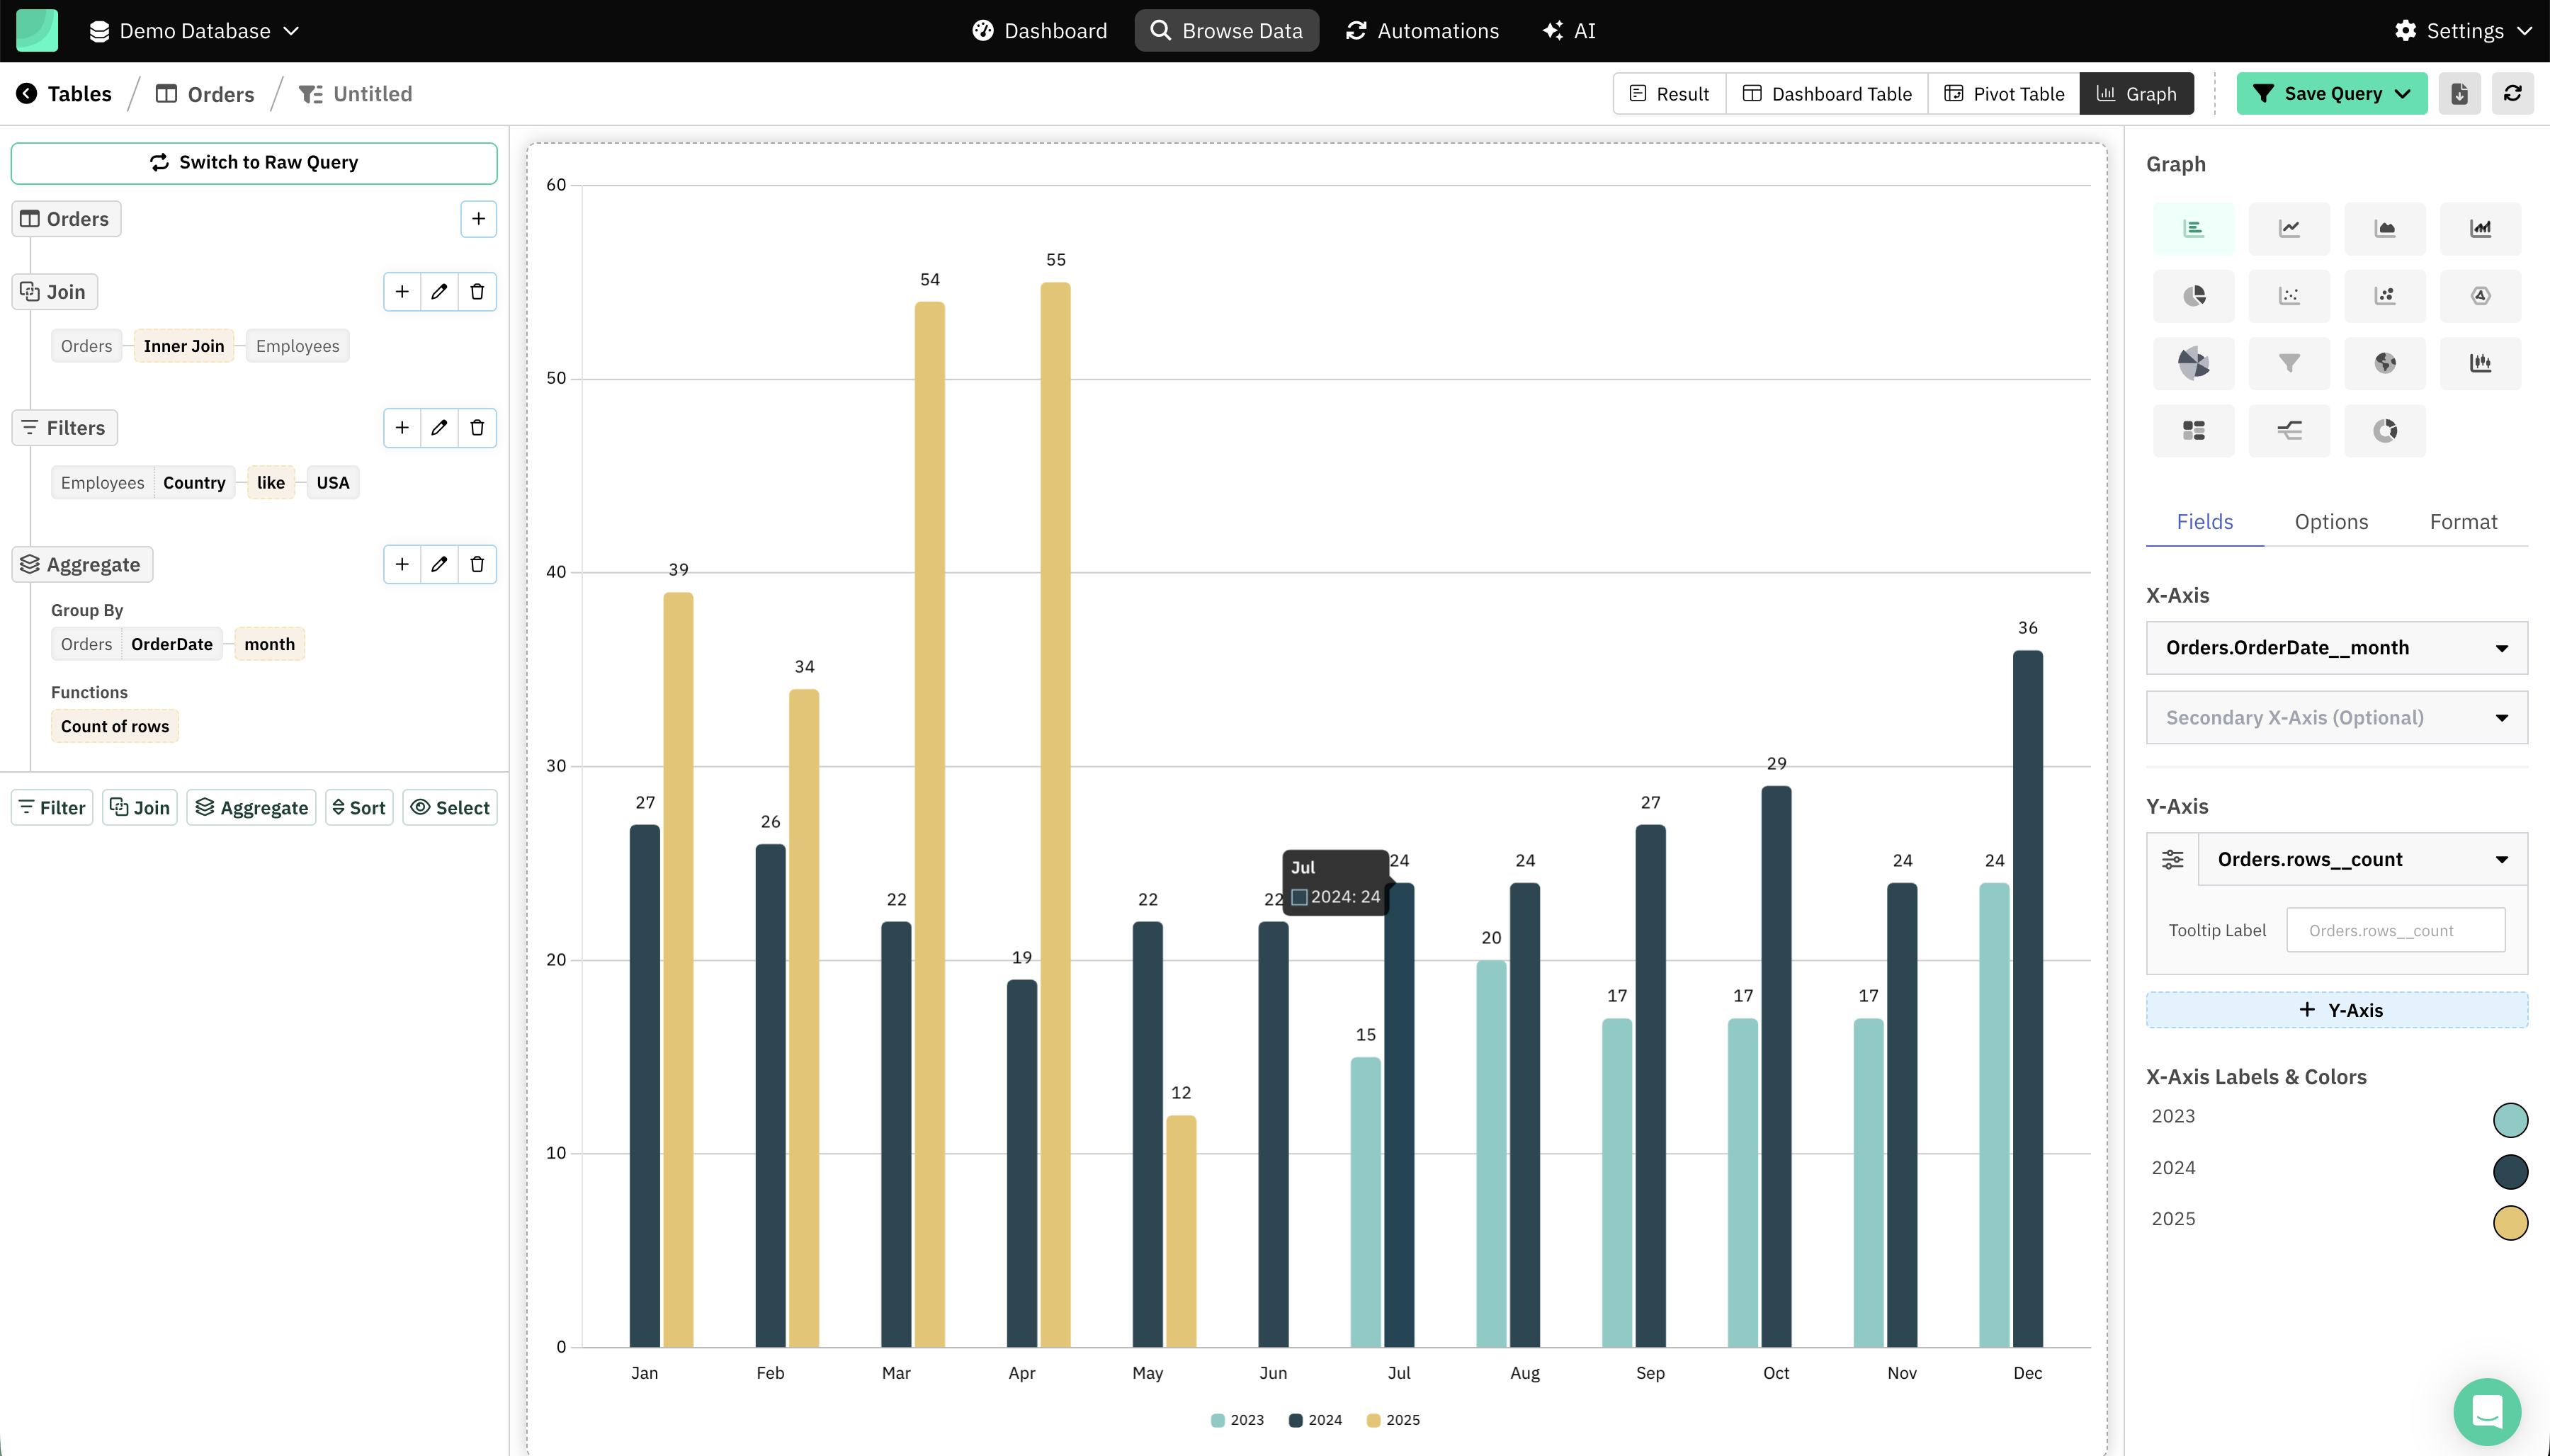Open the X-Axis Orders.OrderDate__month dropdown
Image resolution: width=2550 pixels, height=1456 pixels.
[x=2336, y=648]
